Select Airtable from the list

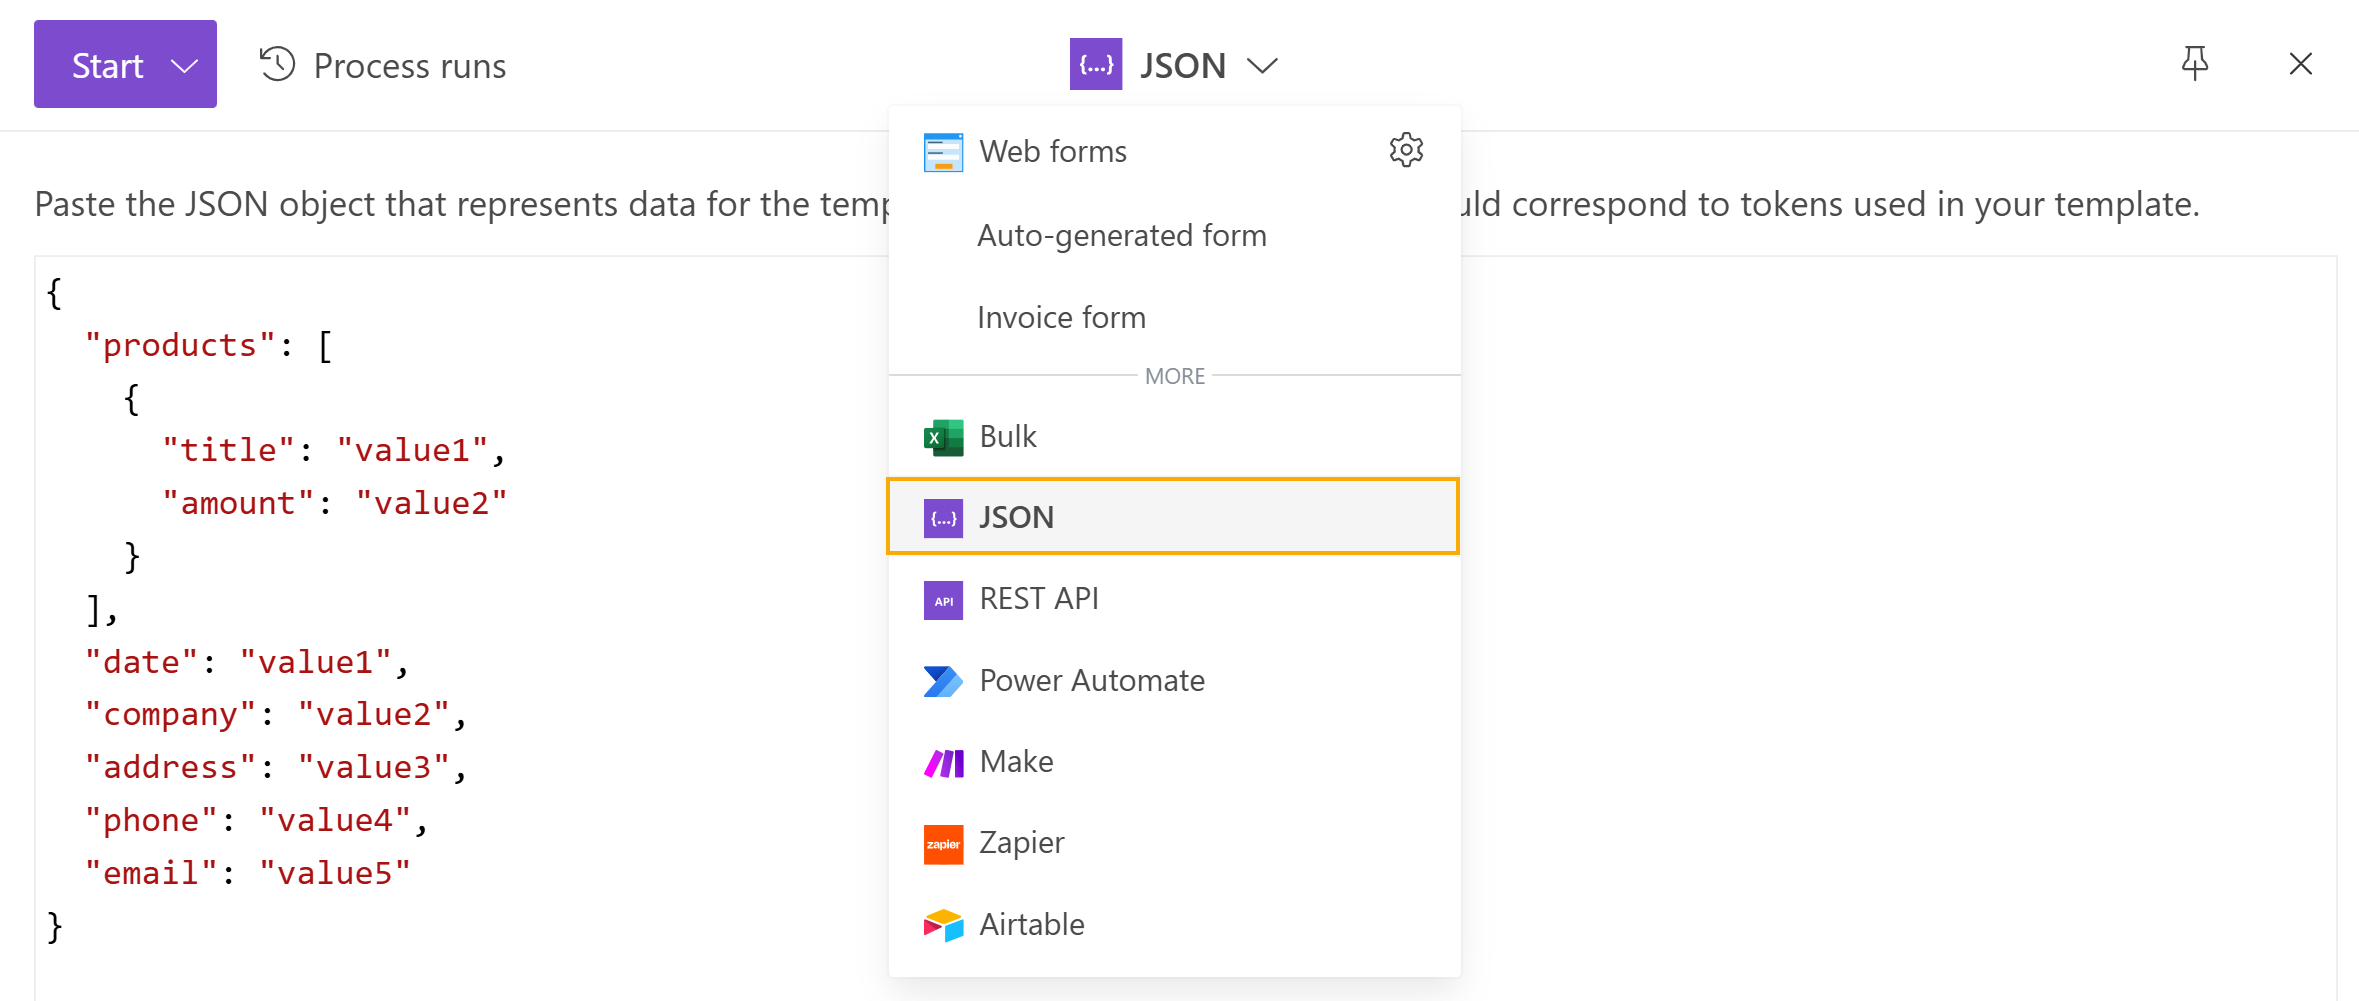click(1174, 925)
